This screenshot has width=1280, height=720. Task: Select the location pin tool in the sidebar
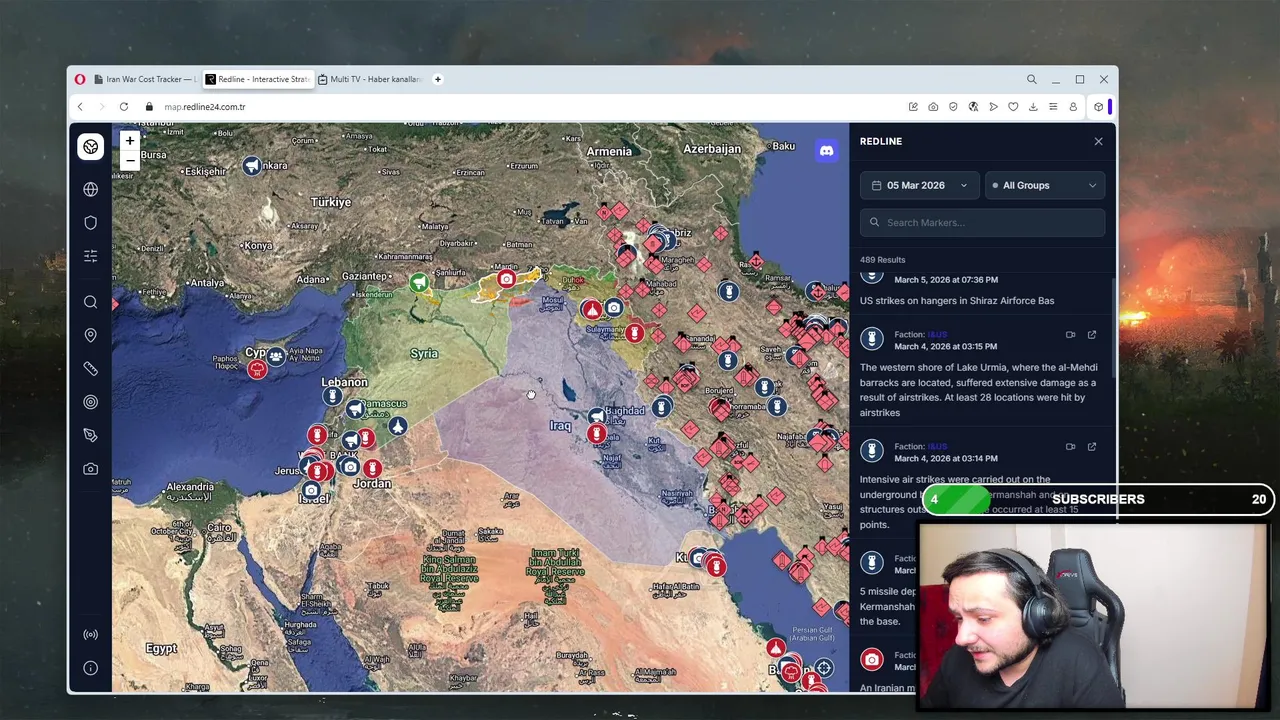(90, 335)
